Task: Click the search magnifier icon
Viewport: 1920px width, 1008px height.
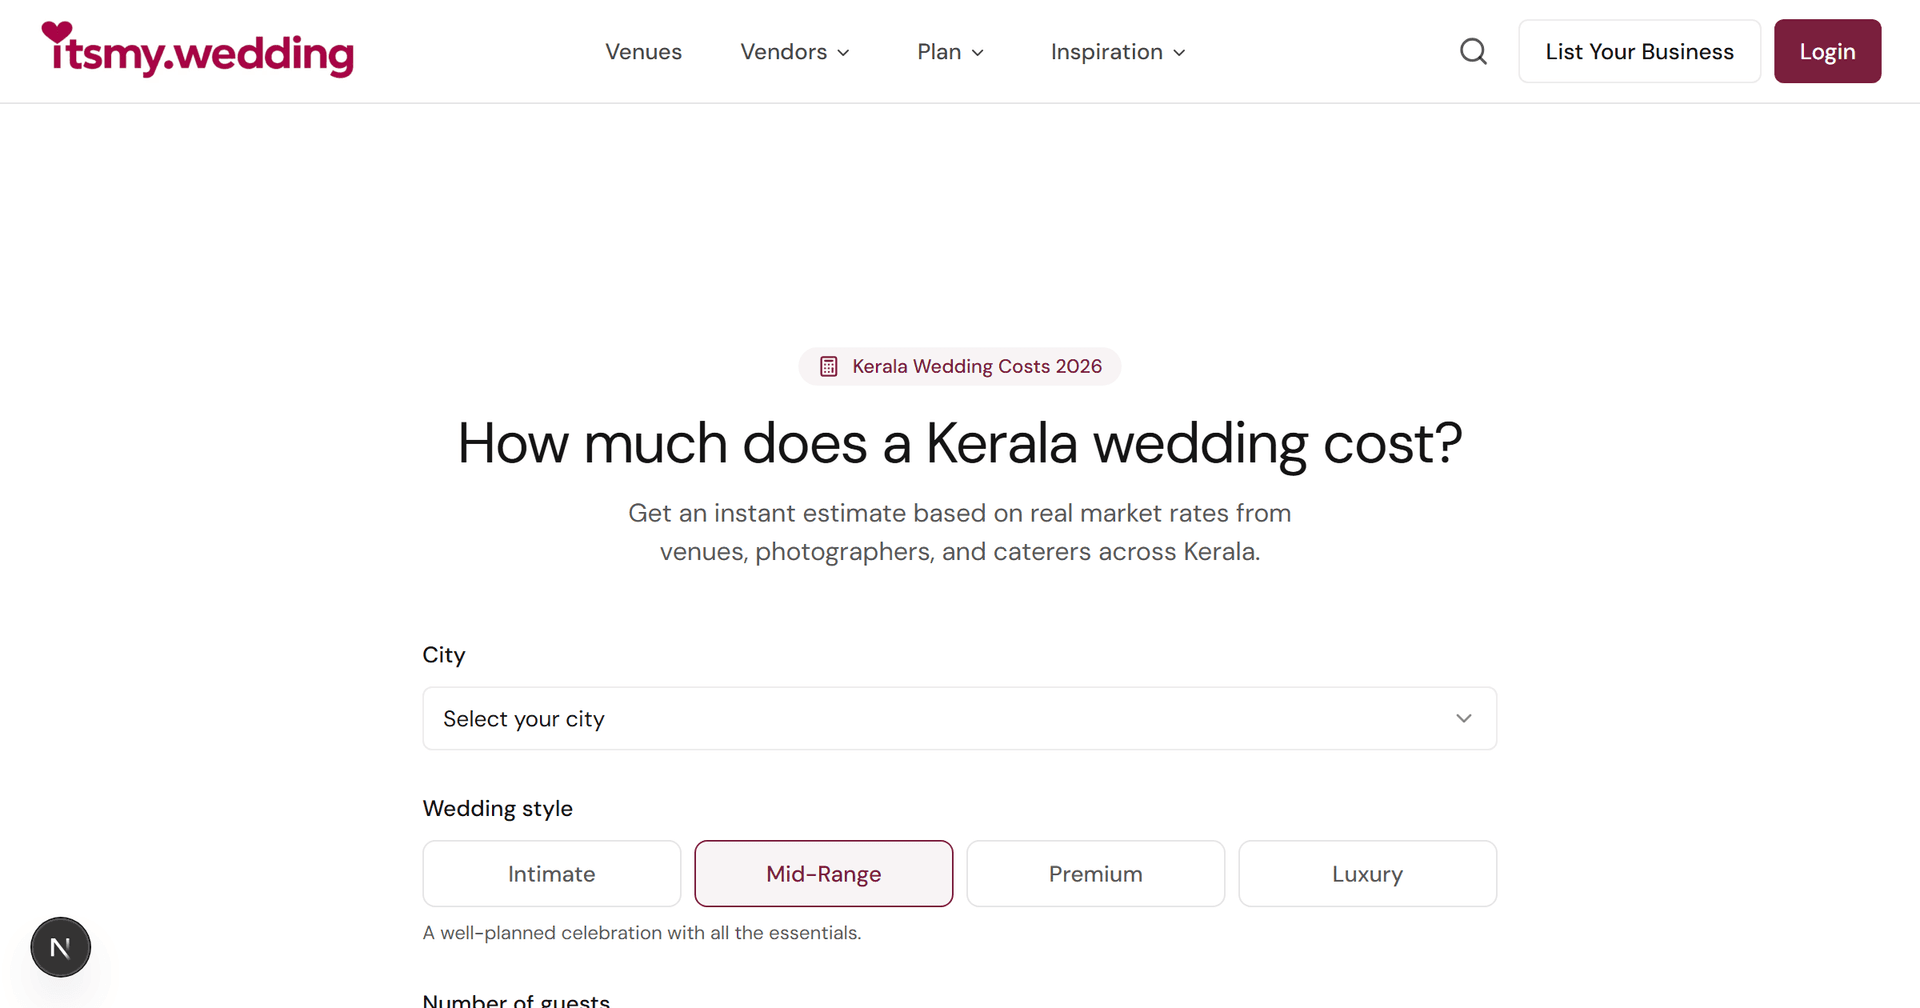Action: click(1473, 51)
